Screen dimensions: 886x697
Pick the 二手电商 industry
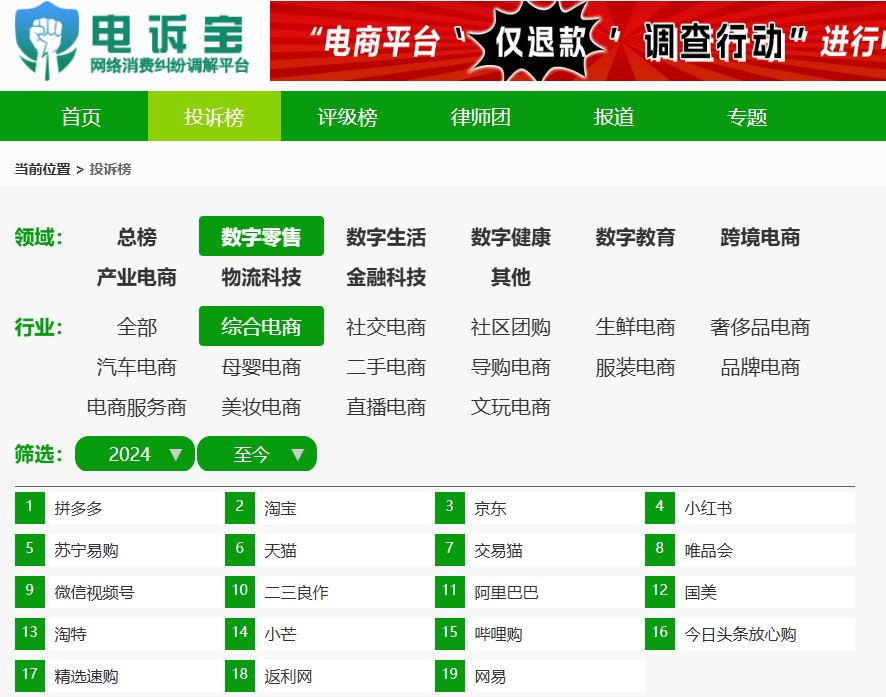click(386, 367)
